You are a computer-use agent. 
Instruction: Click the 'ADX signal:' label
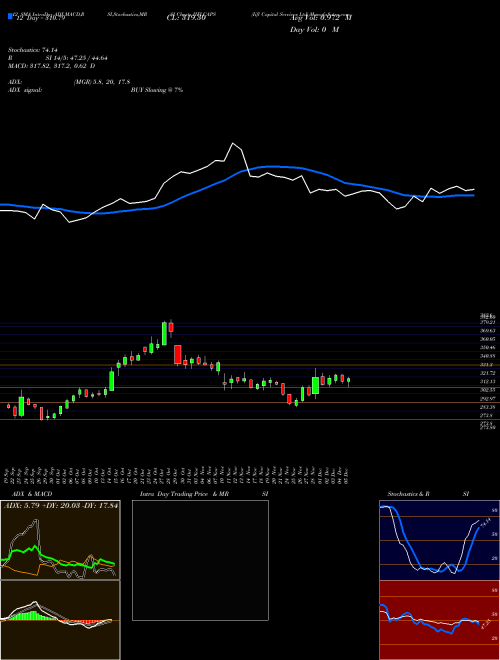click(25, 90)
